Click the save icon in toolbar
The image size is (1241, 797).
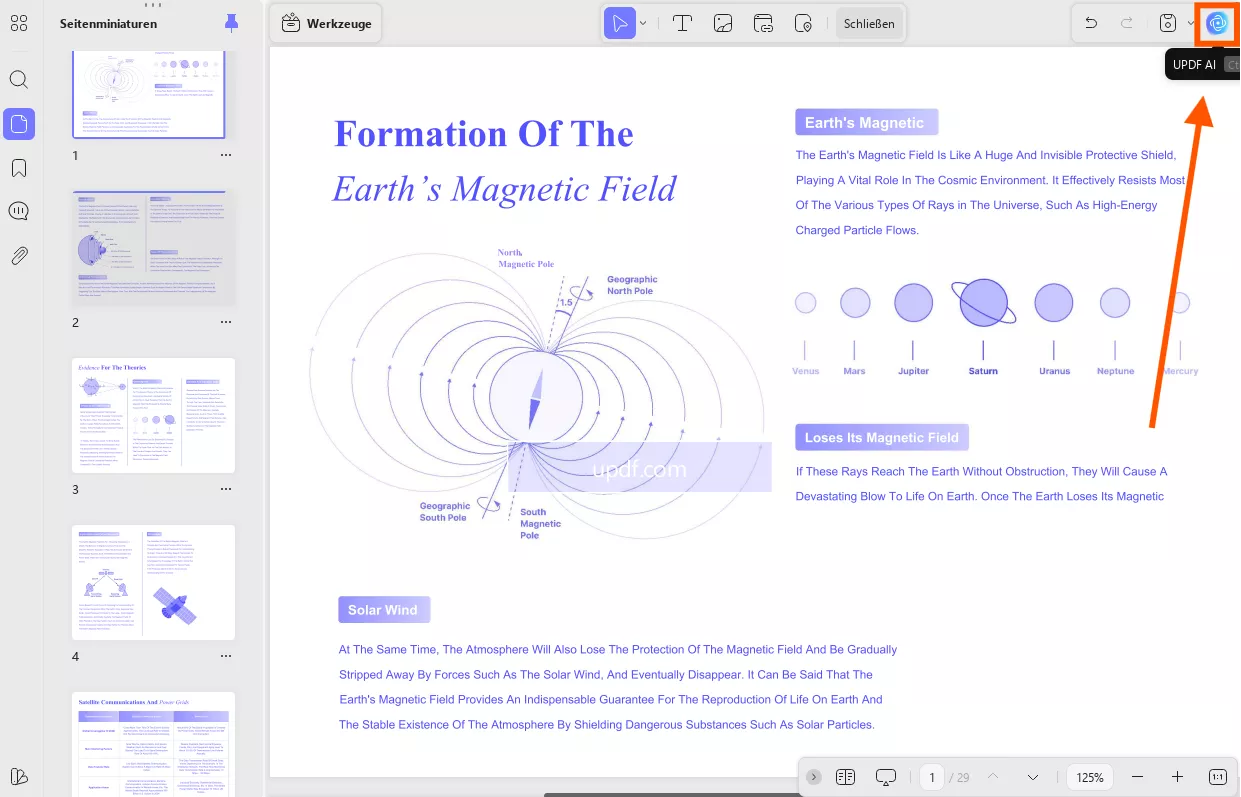click(x=1167, y=23)
